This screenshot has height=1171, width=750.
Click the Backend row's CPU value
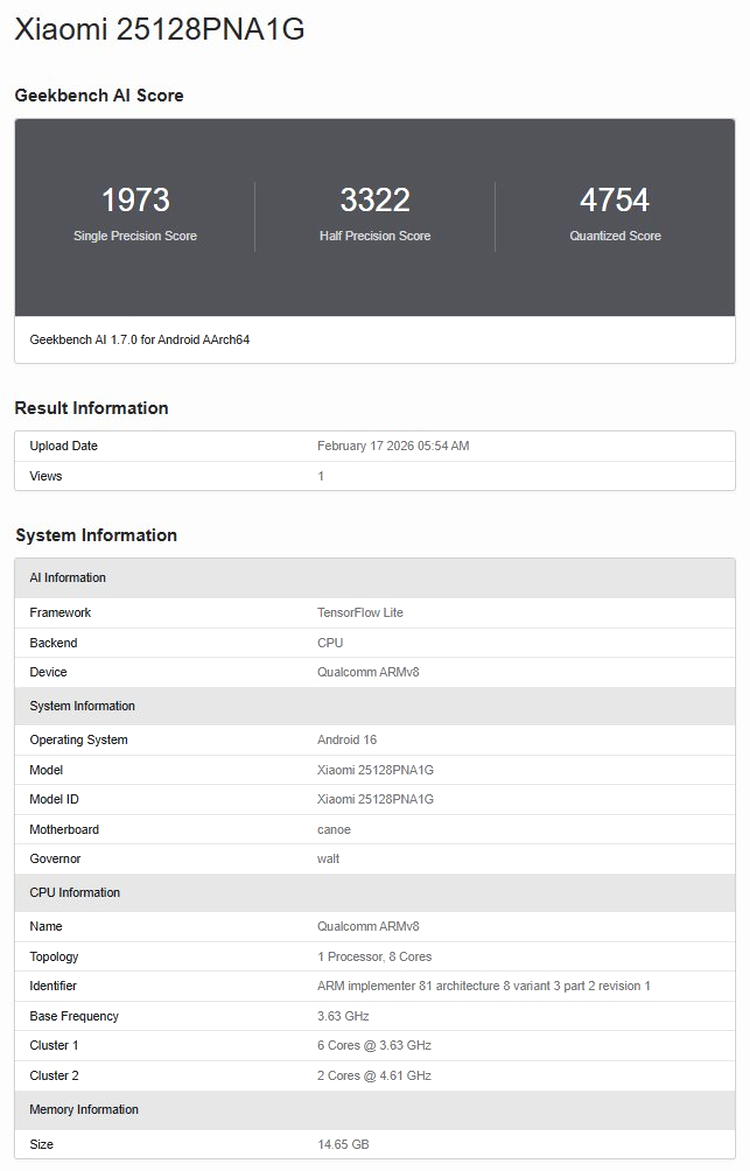(x=330, y=643)
